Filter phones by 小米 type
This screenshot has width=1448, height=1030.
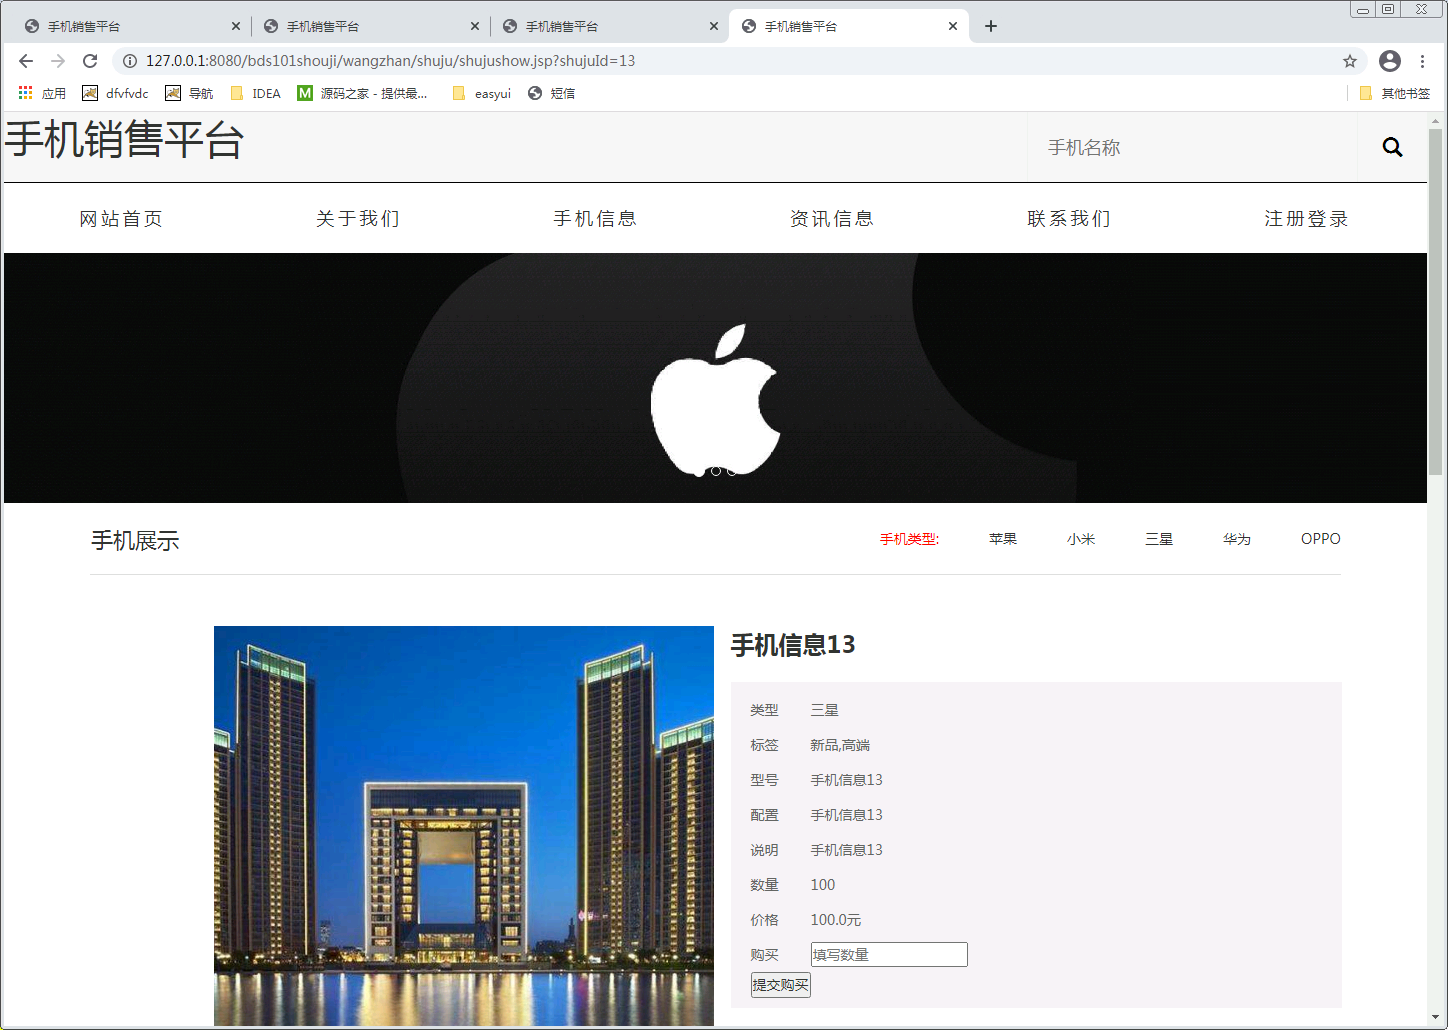1081,539
